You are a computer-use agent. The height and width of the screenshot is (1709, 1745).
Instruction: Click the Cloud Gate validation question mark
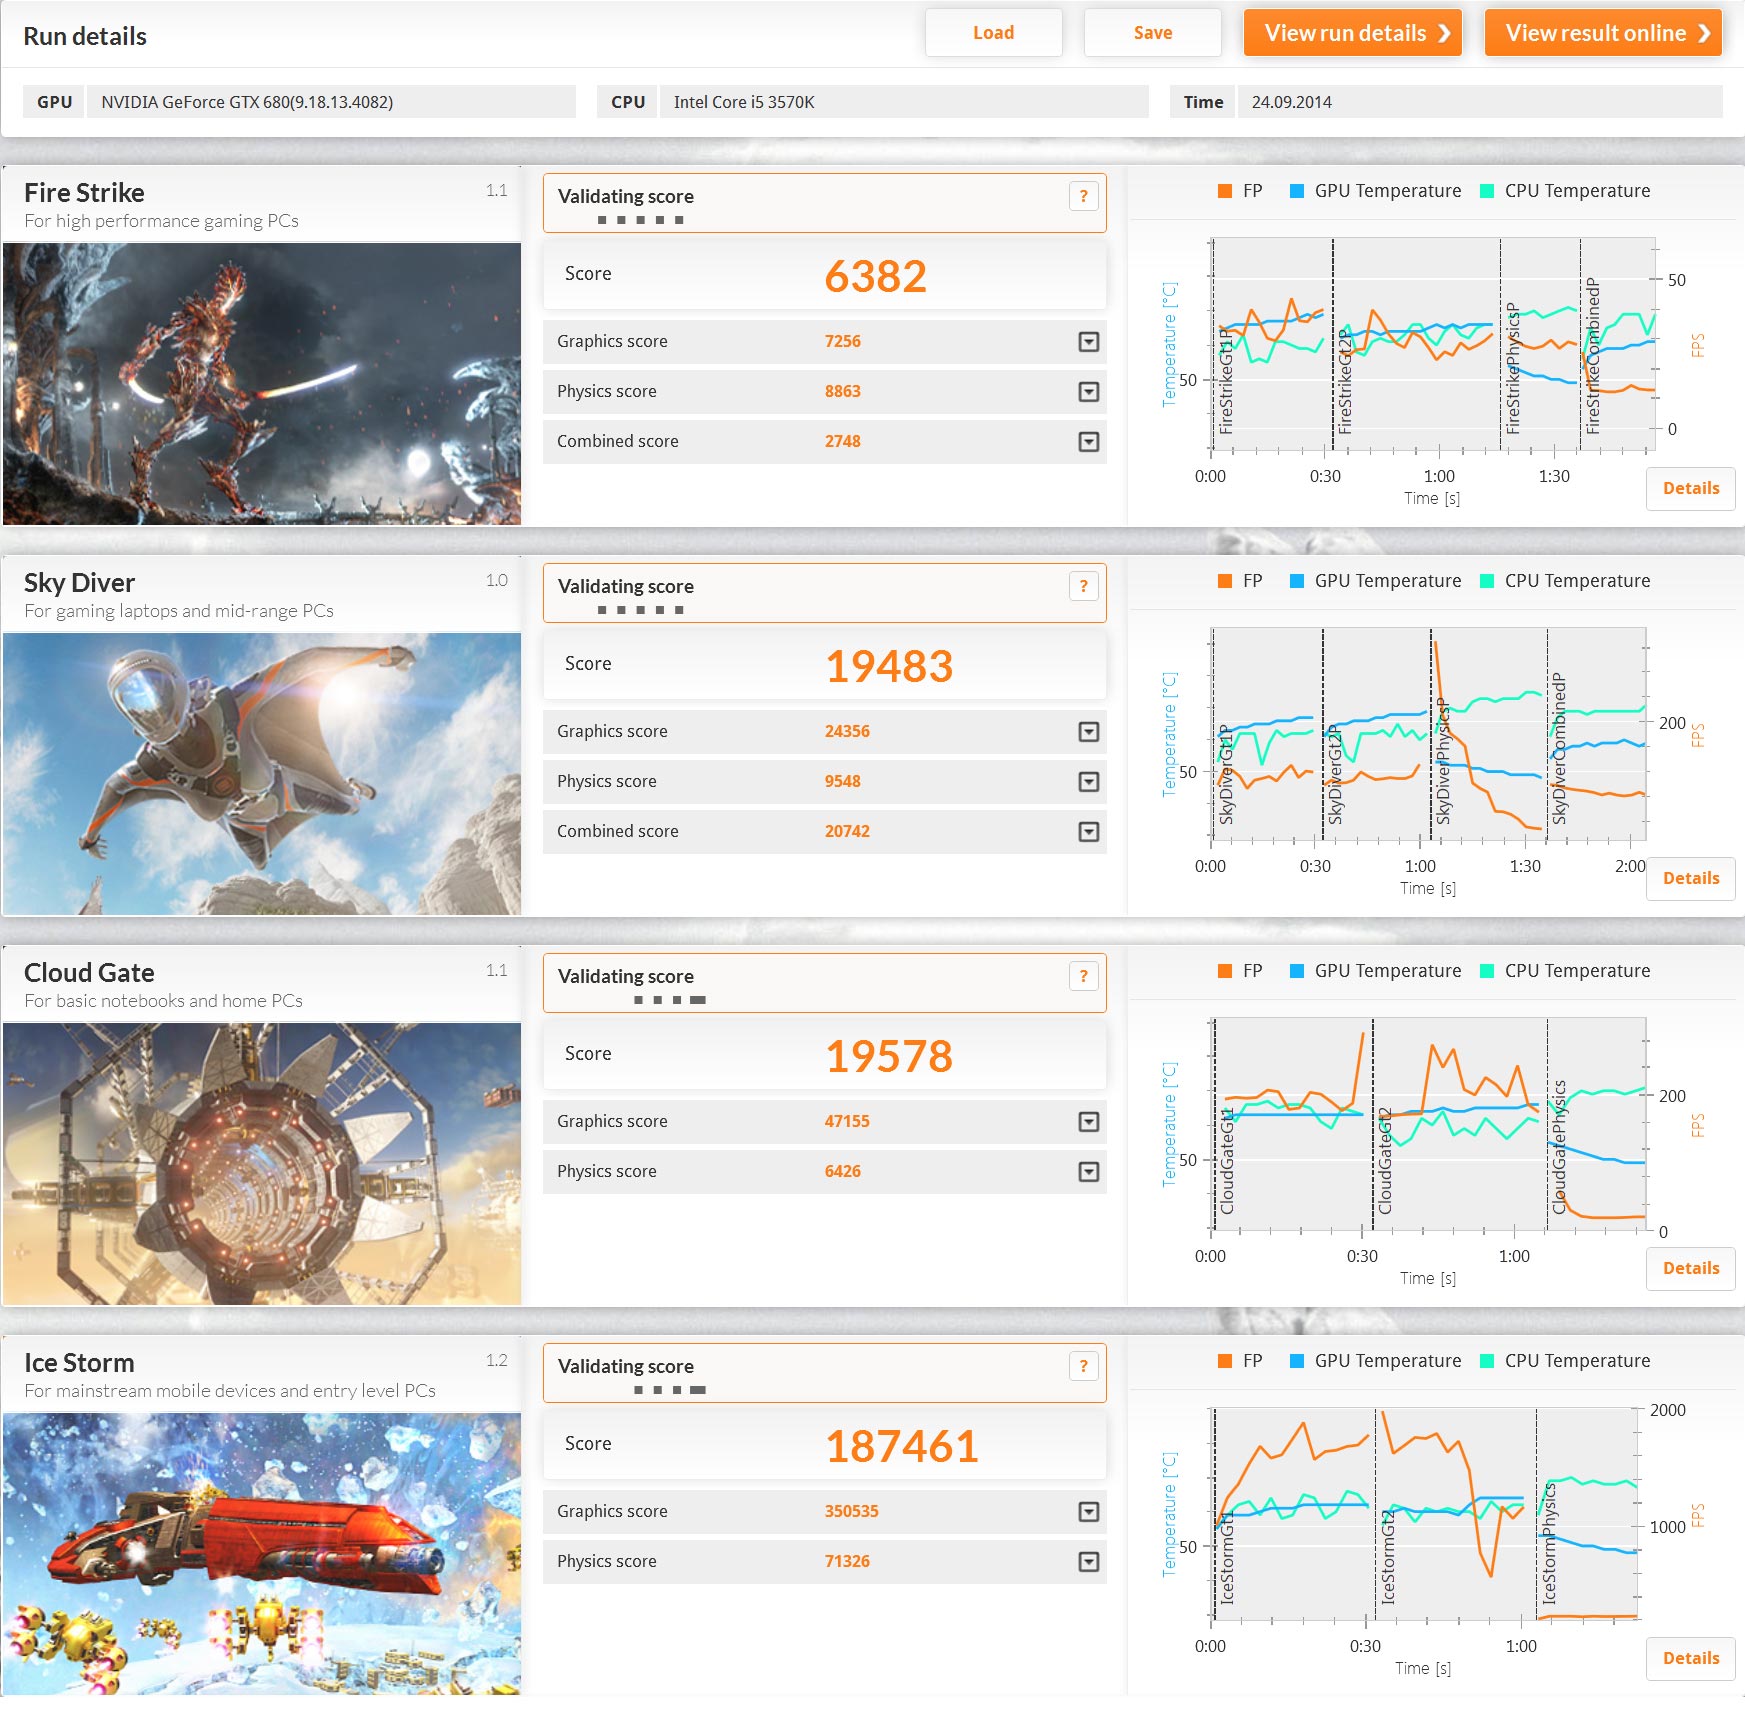pyautogui.click(x=1083, y=977)
